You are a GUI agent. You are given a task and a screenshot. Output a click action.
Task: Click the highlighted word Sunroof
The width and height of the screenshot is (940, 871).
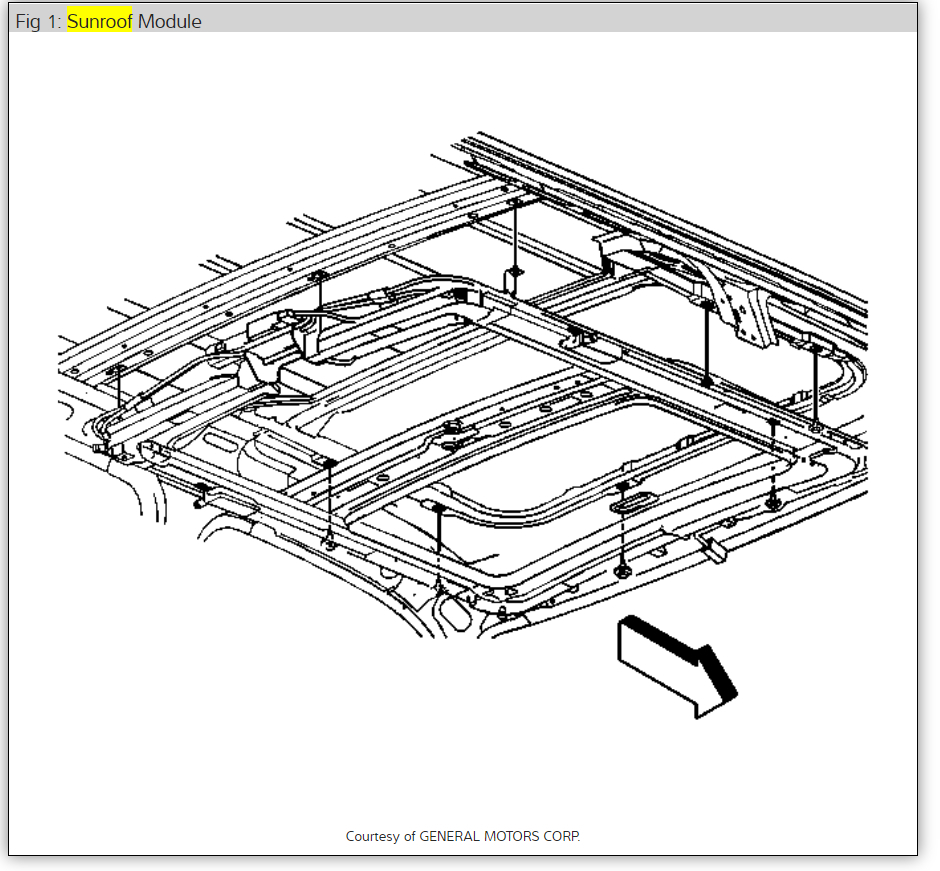click(99, 22)
